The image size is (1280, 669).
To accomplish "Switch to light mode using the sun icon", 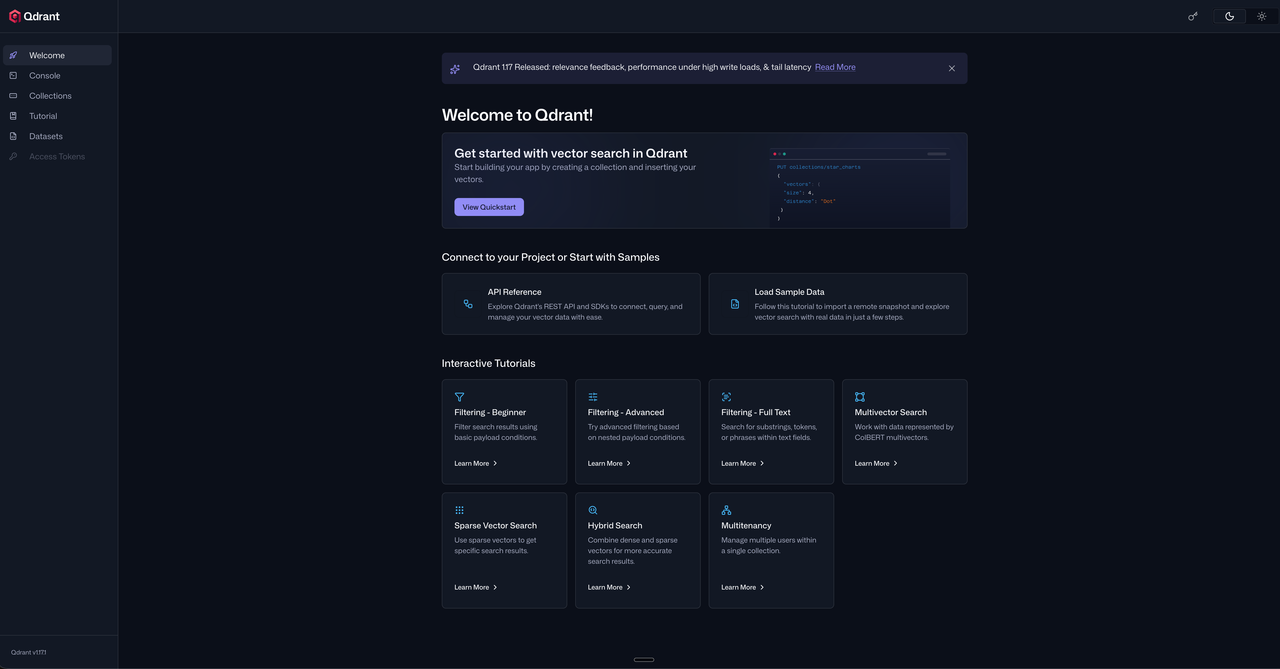I will tap(1261, 16).
